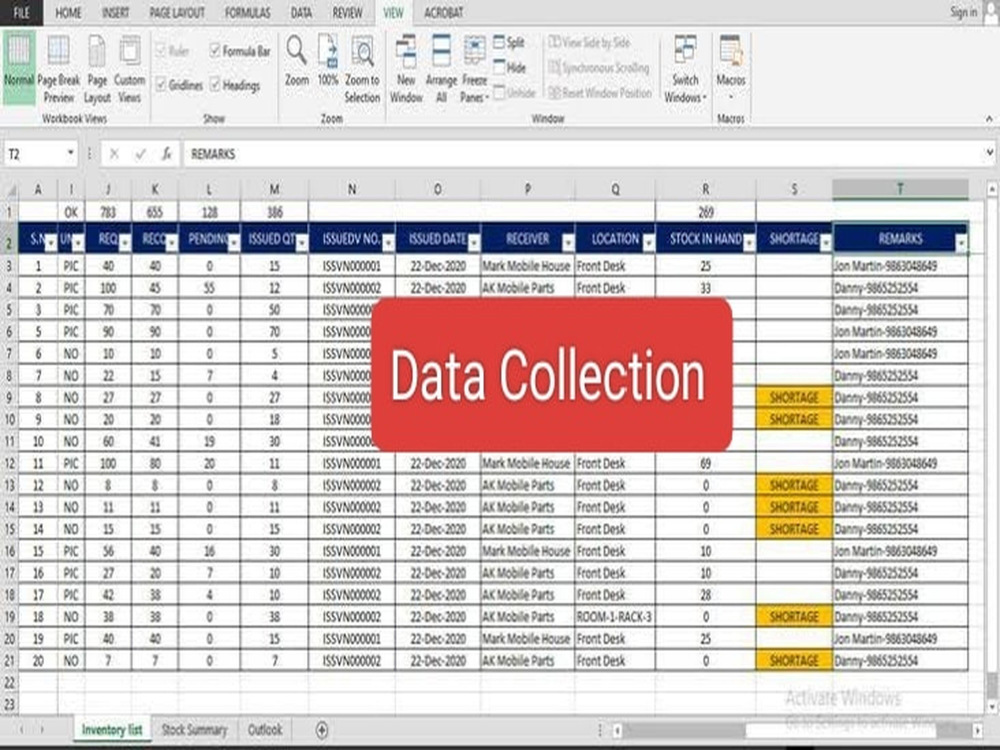Open REMARKS filter dropdown
This screenshot has height=750, width=1000.
coord(960,243)
